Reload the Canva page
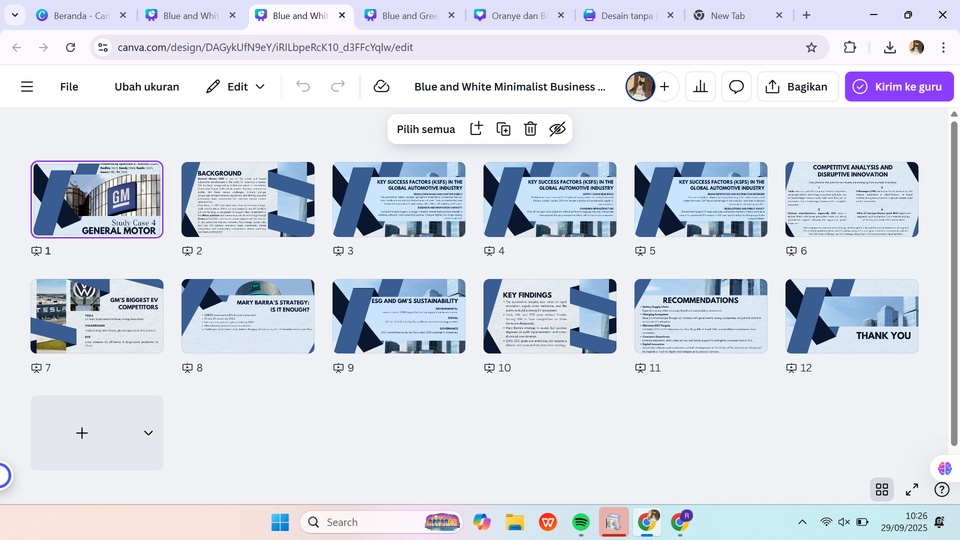The image size is (960, 540). 70,47
